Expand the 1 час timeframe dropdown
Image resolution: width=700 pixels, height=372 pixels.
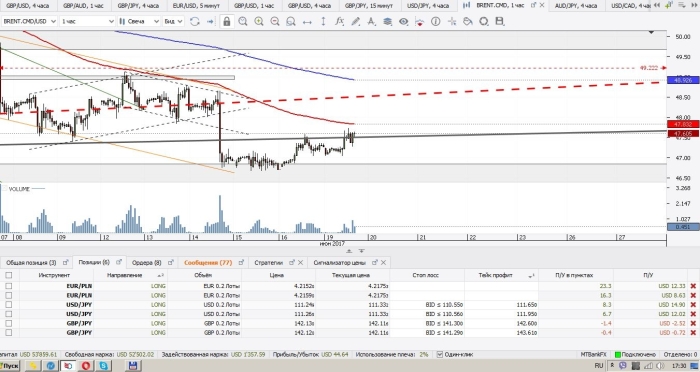click(x=88, y=21)
